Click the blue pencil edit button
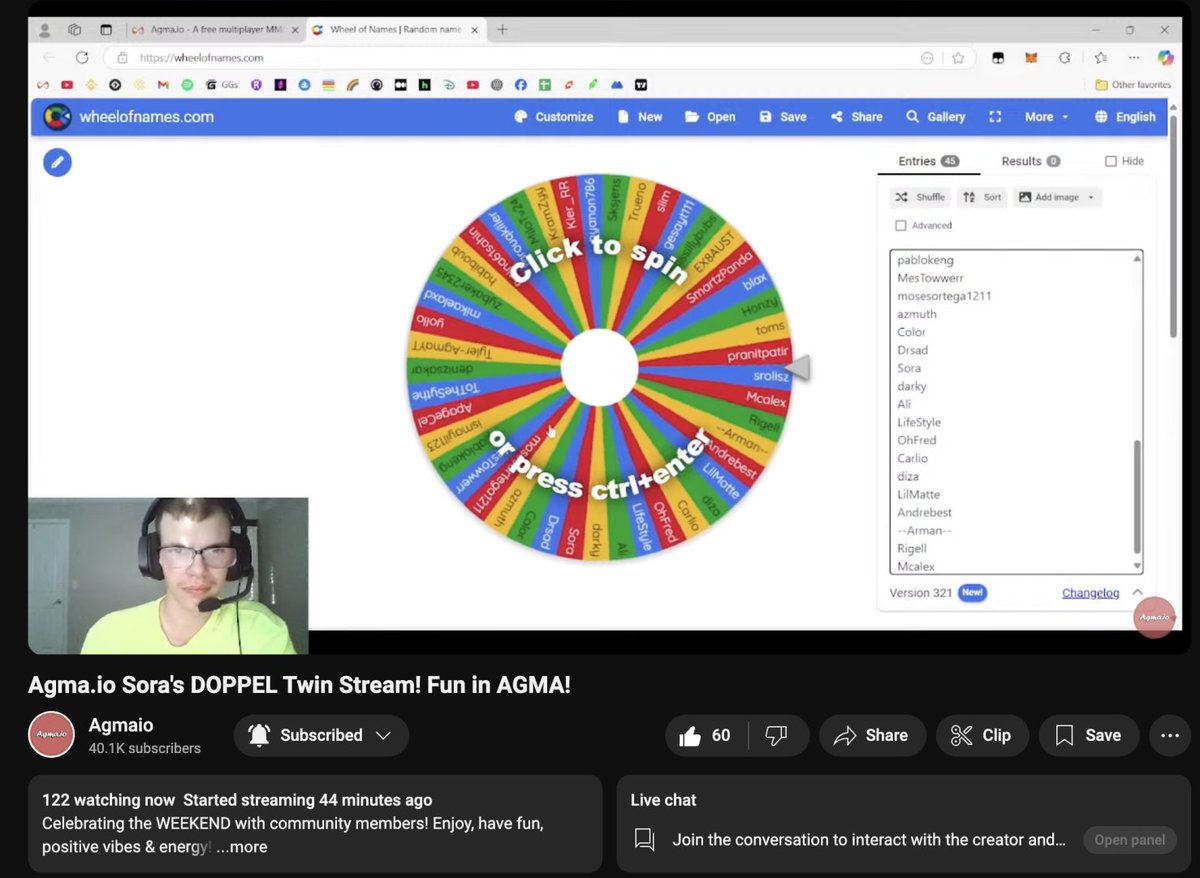 57,161
